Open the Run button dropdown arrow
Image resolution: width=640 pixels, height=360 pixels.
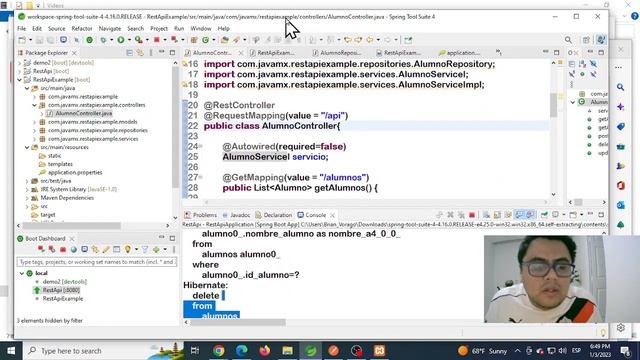129,40
